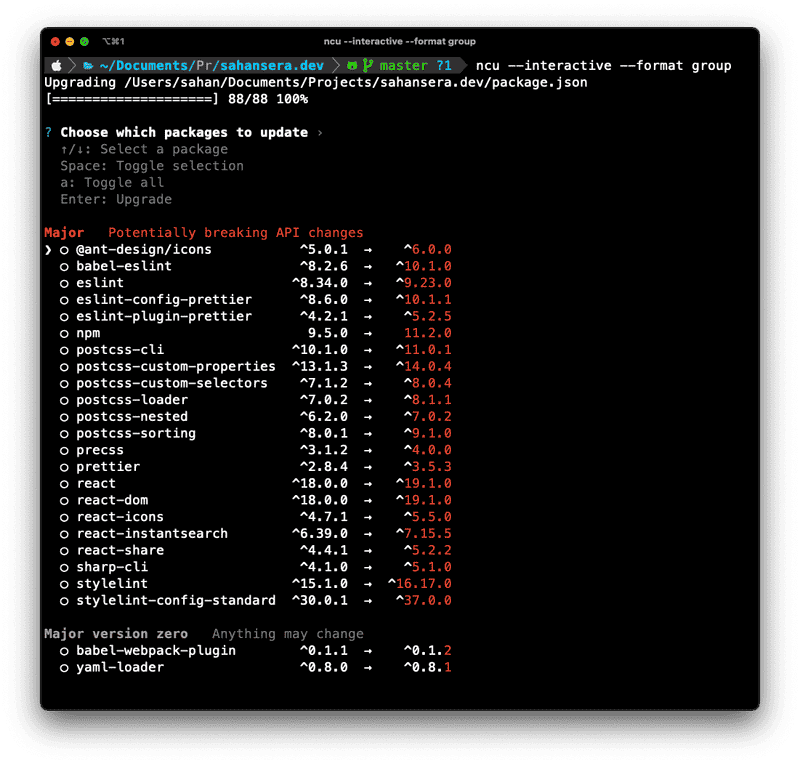Click the window title 'ncu --interactive --format group'

[399, 41]
